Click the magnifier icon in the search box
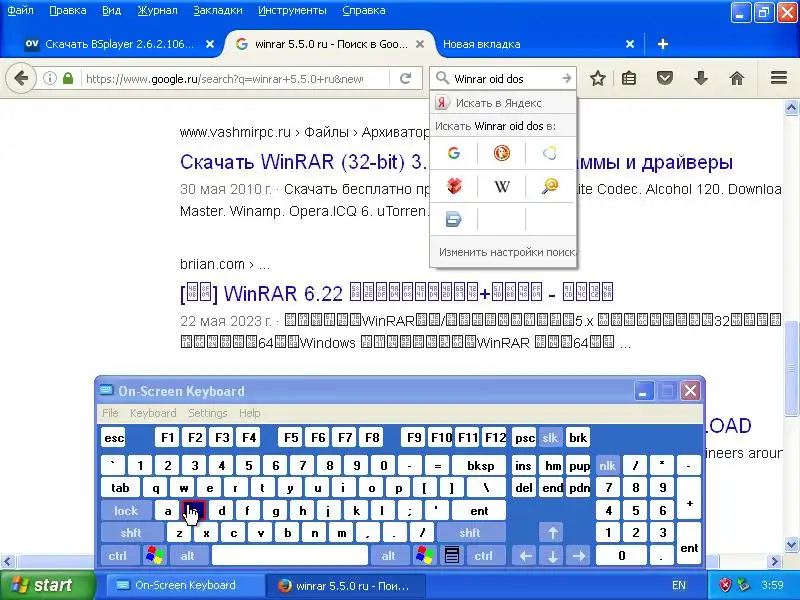The height and width of the screenshot is (600, 800). 442,78
